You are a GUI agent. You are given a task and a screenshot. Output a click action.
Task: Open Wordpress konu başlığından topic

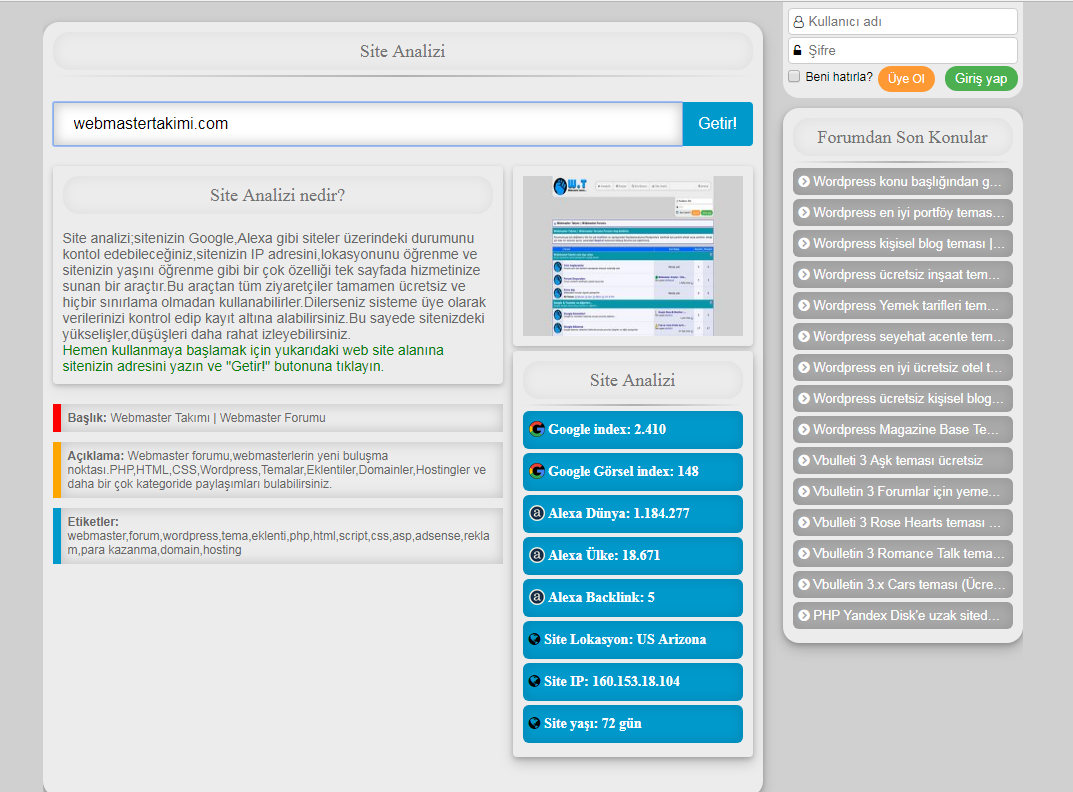903,181
